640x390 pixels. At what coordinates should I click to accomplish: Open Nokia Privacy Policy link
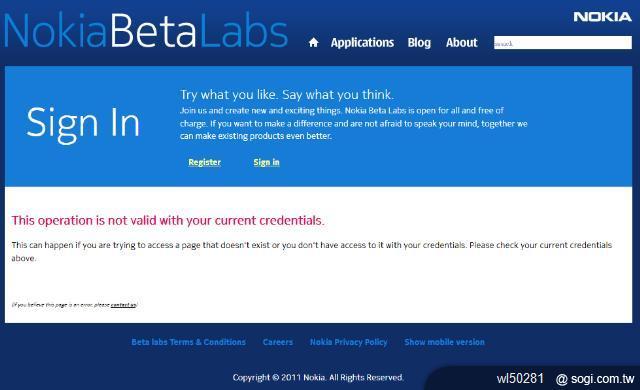coord(349,342)
